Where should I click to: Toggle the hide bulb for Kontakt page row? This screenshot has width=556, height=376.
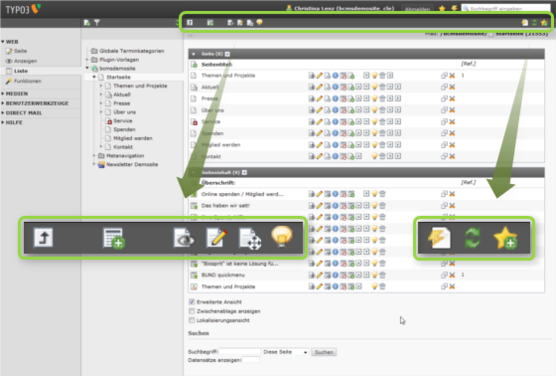[x=374, y=156]
